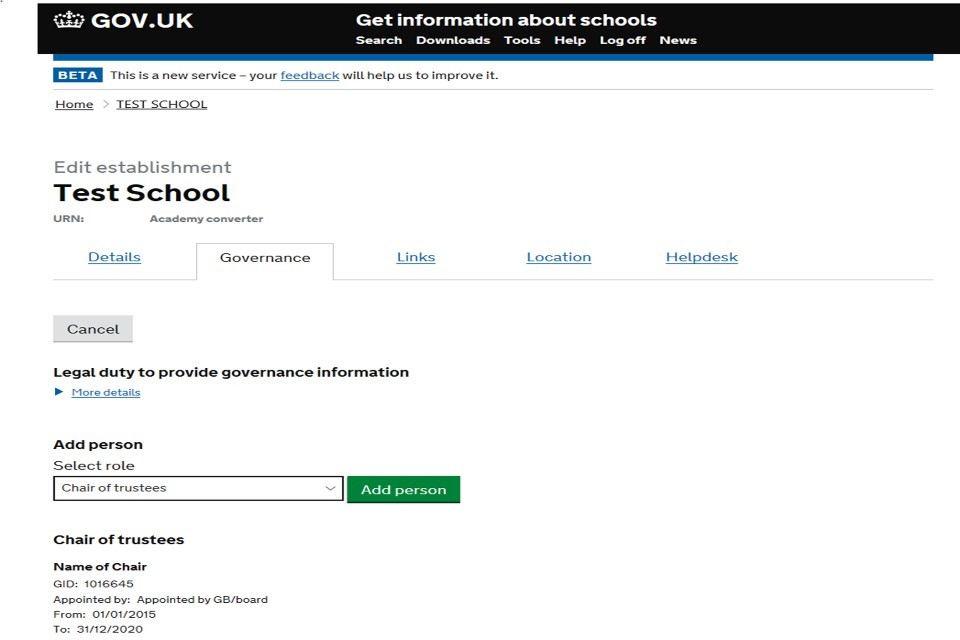The image size is (960, 640).
Task: Open the Help header link
Action: pos(570,40)
